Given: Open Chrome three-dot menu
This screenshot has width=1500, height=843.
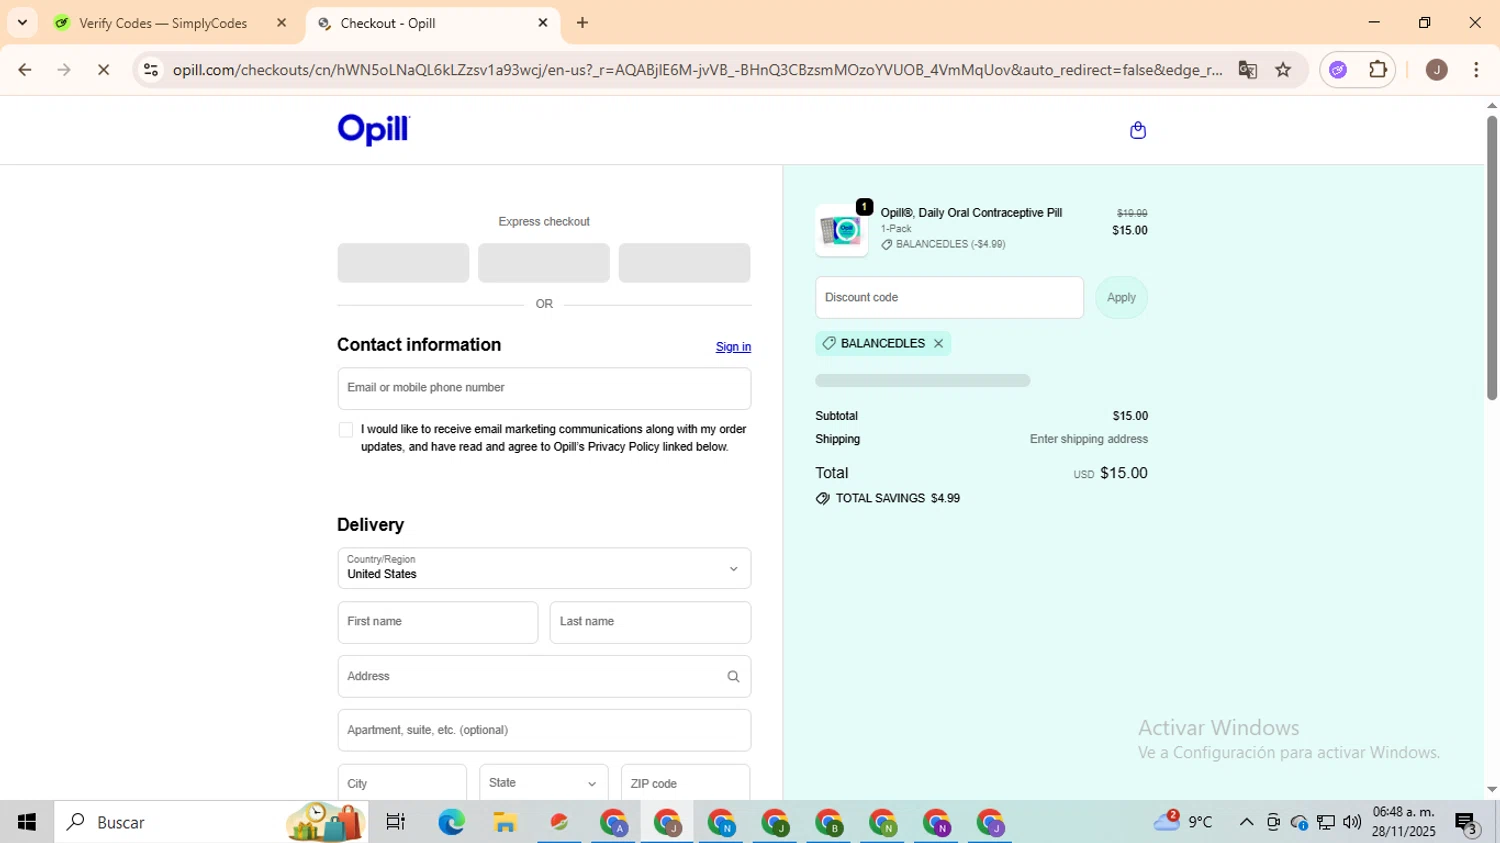Looking at the screenshot, I should [x=1476, y=70].
